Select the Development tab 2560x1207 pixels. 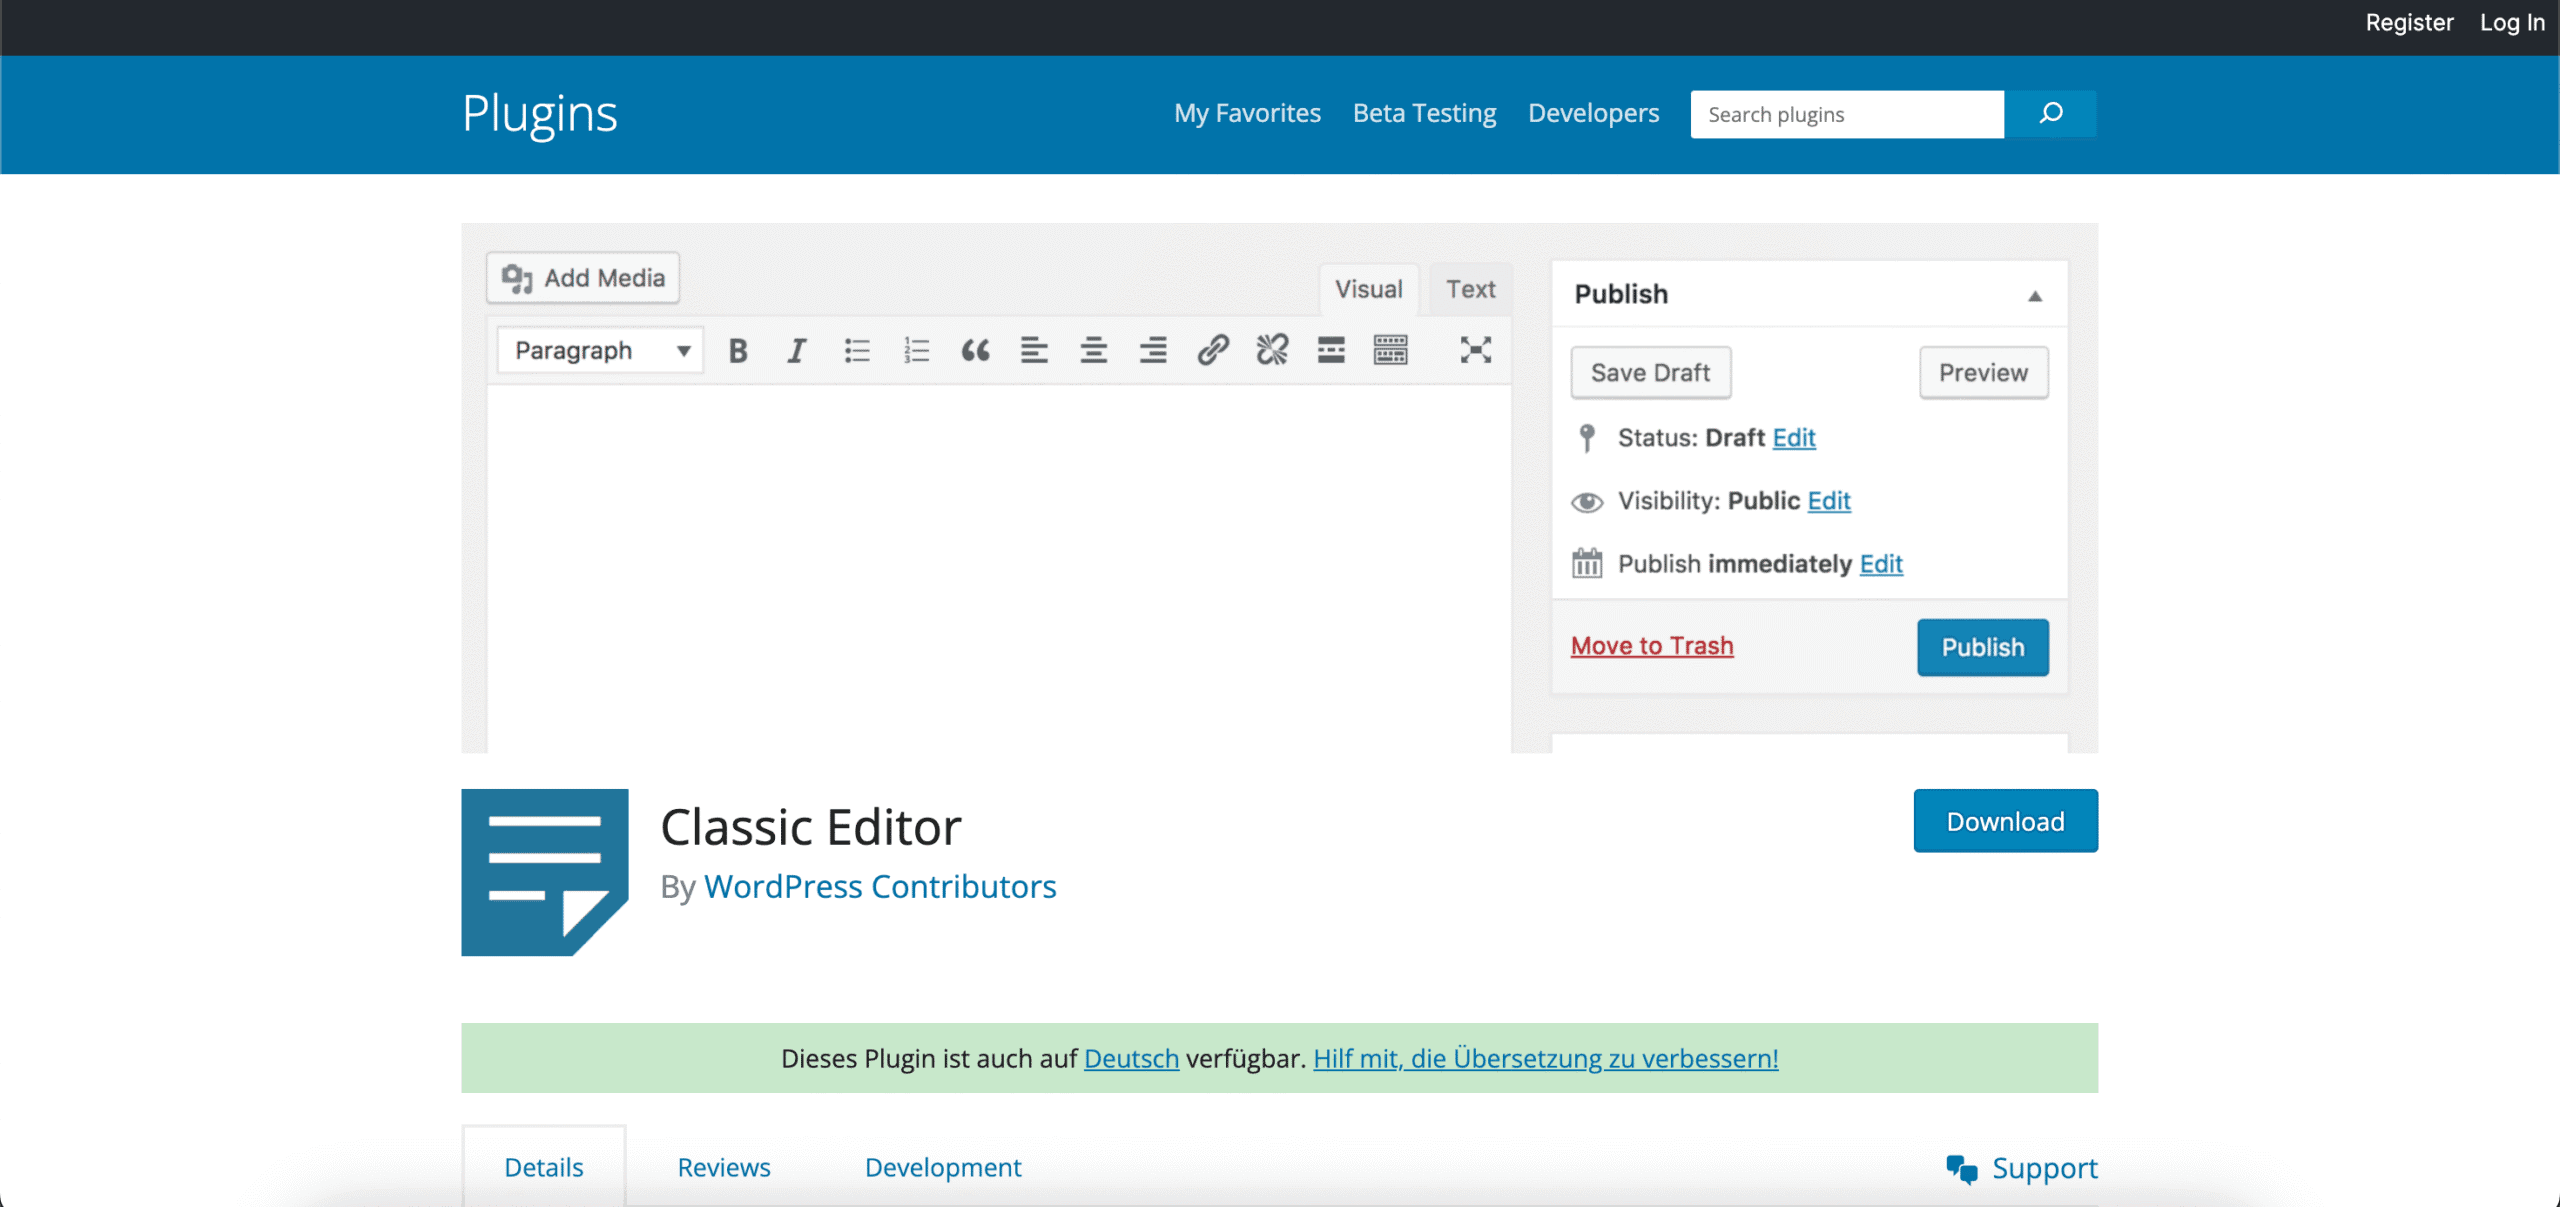[943, 1167]
